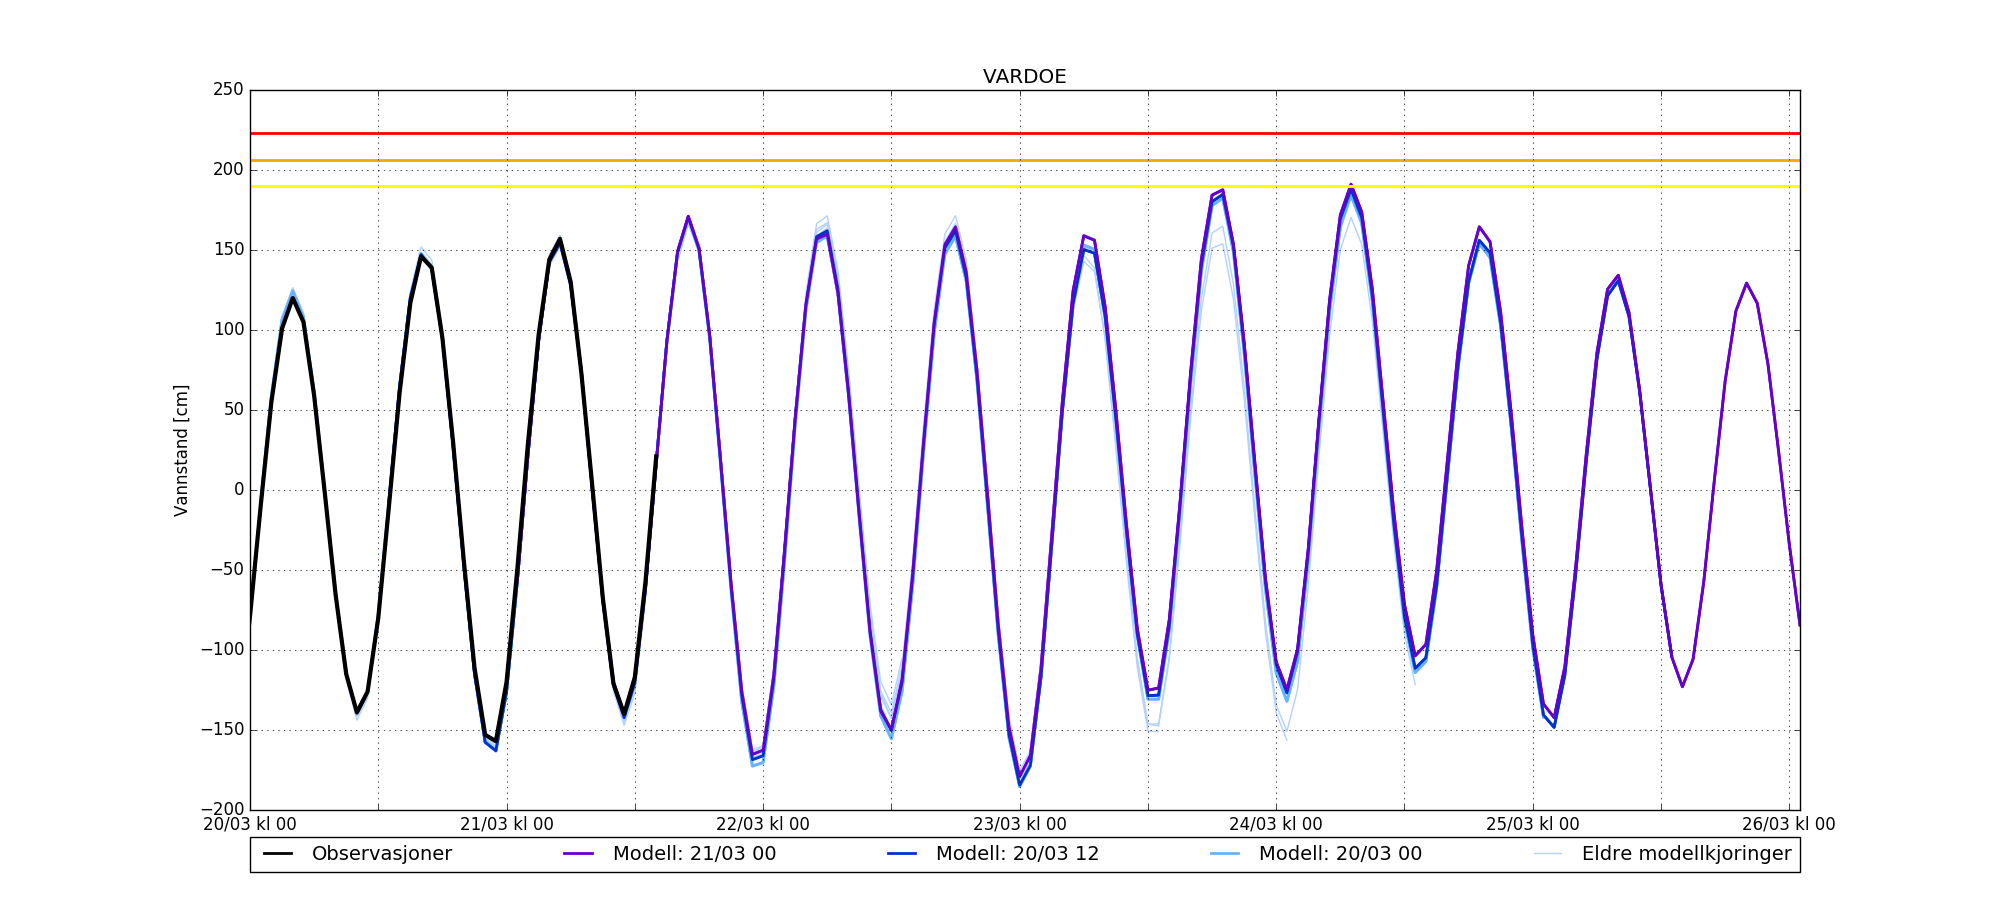The image size is (2000, 900).
Task: Click the x-axis label 20/03 kl 00
Action: (x=250, y=825)
